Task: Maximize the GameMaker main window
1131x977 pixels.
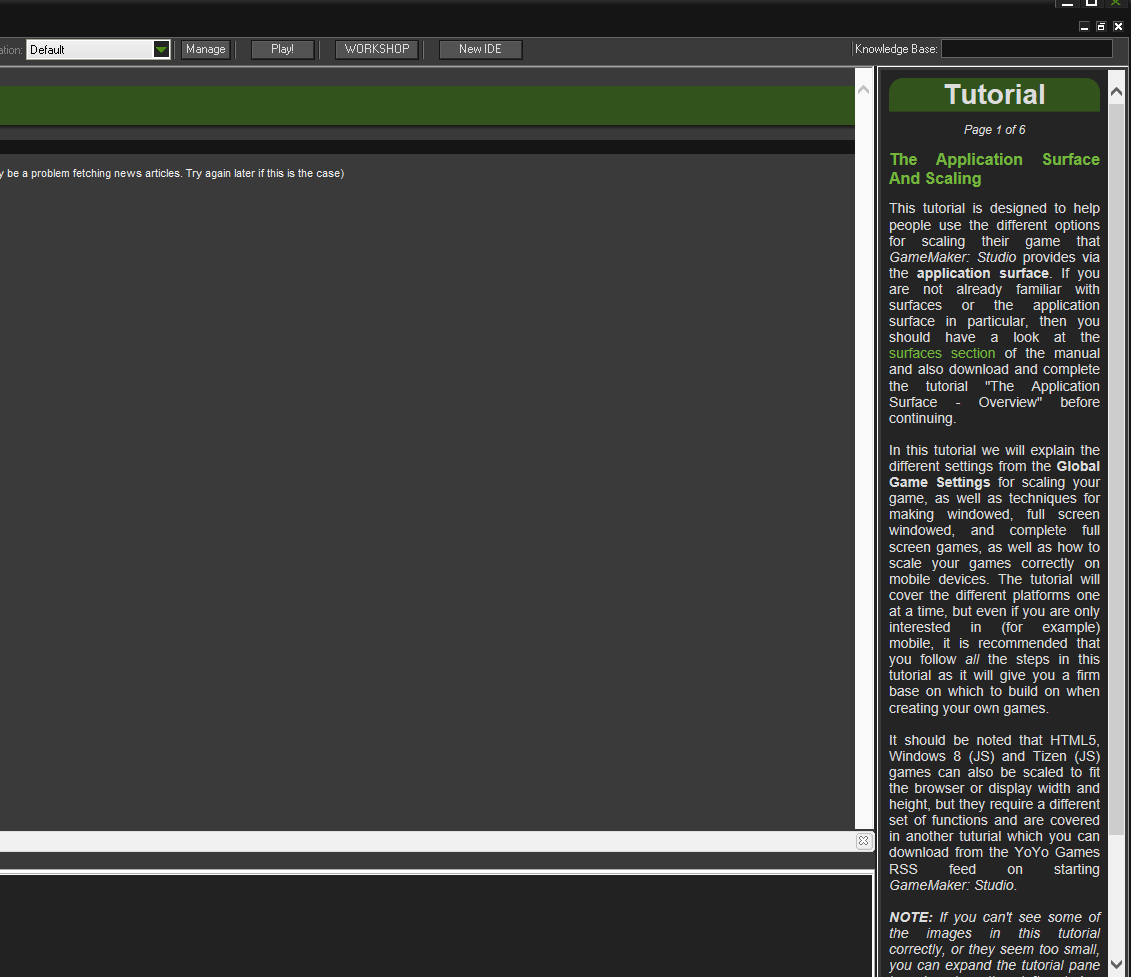Action: 1091,4
